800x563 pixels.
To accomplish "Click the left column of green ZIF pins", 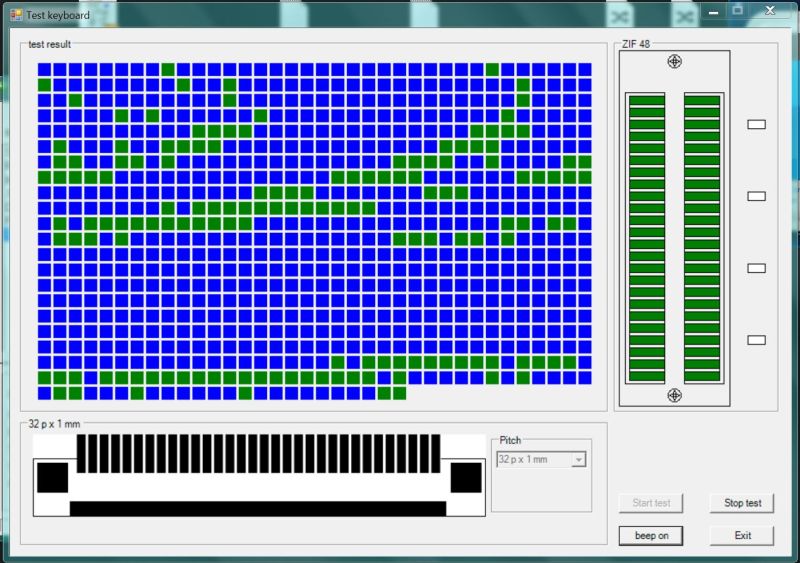I will click(646, 238).
